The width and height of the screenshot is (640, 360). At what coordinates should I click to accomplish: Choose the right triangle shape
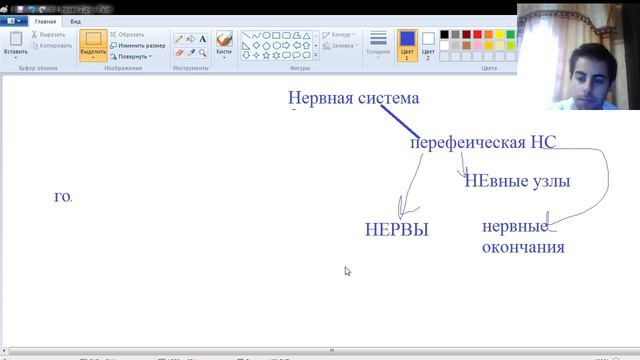click(246, 45)
